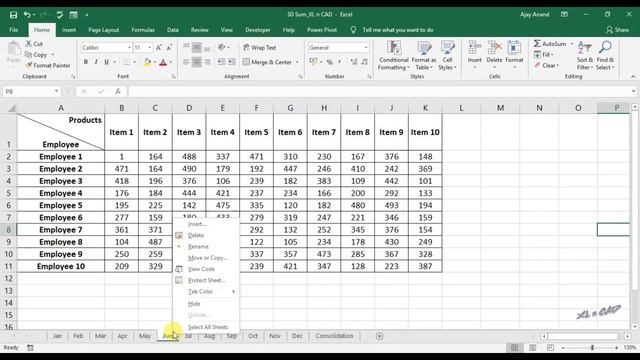Click Merge & Center

pyautogui.click(x=267, y=62)
